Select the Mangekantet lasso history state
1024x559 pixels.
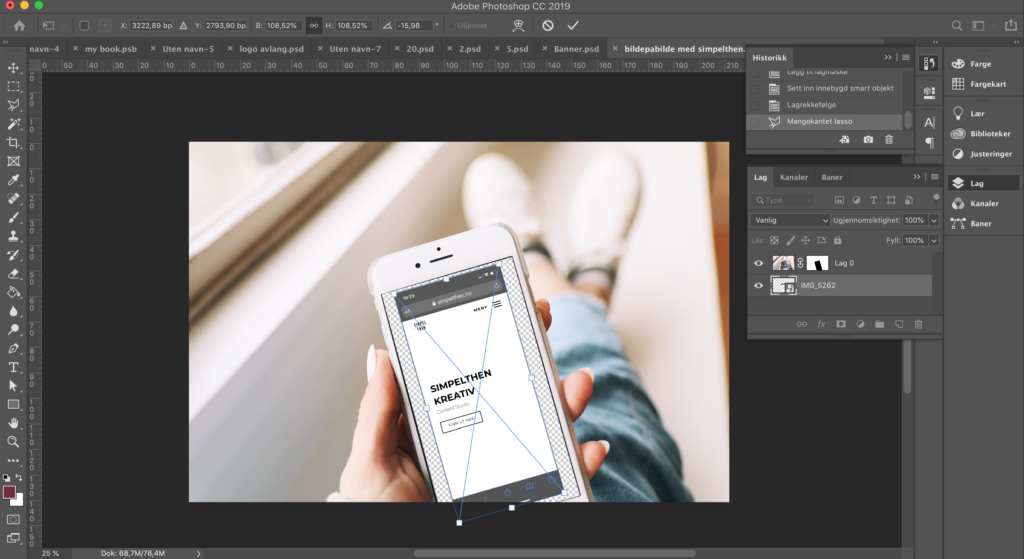[x=819, y=121]
